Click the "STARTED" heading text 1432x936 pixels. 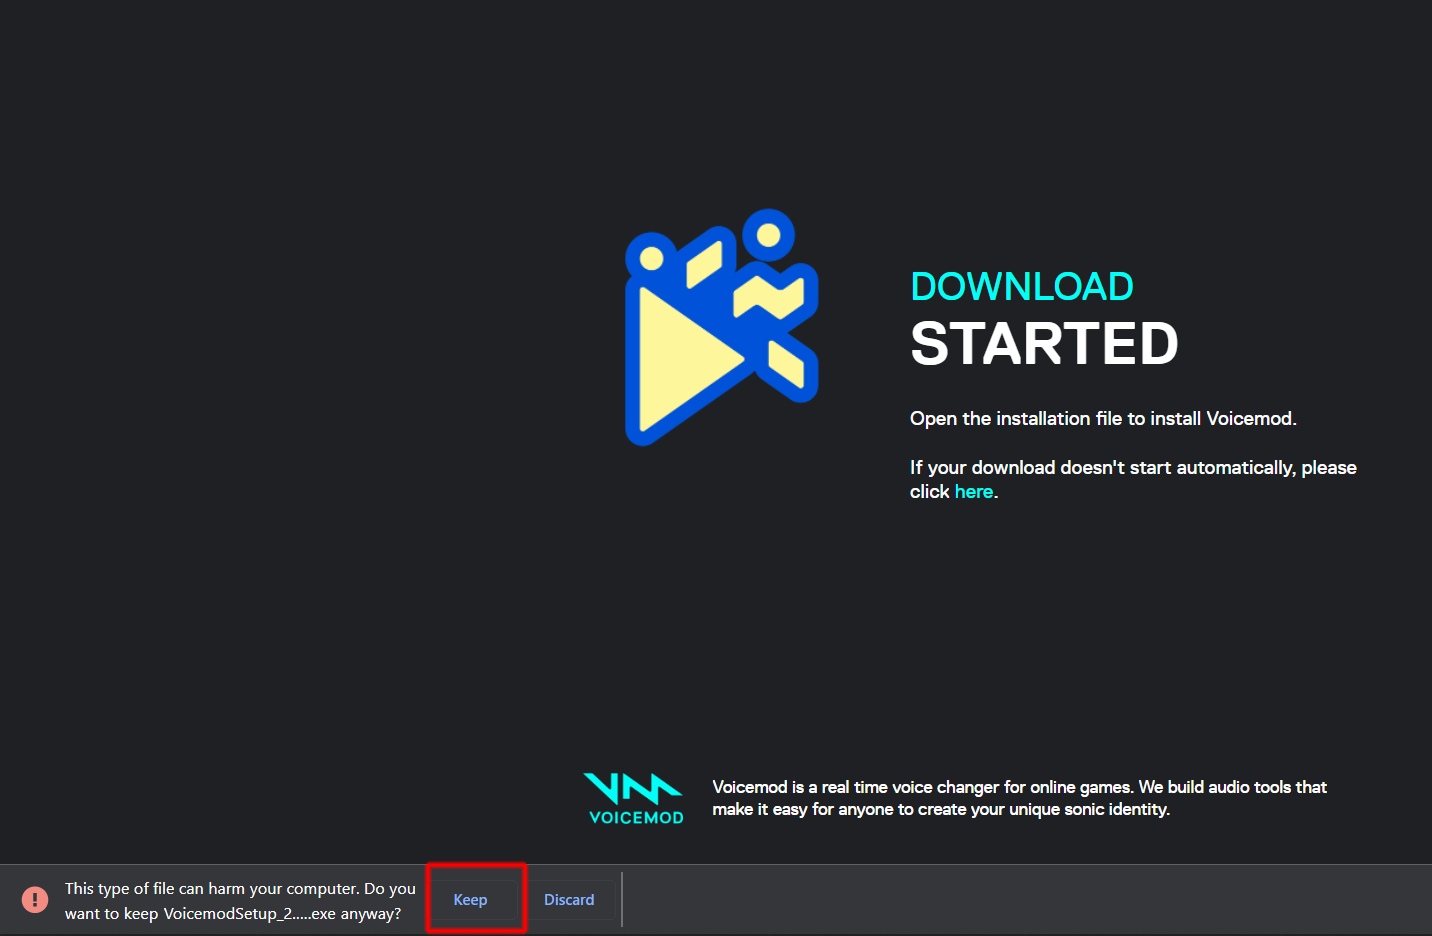tap(1044, 344)
